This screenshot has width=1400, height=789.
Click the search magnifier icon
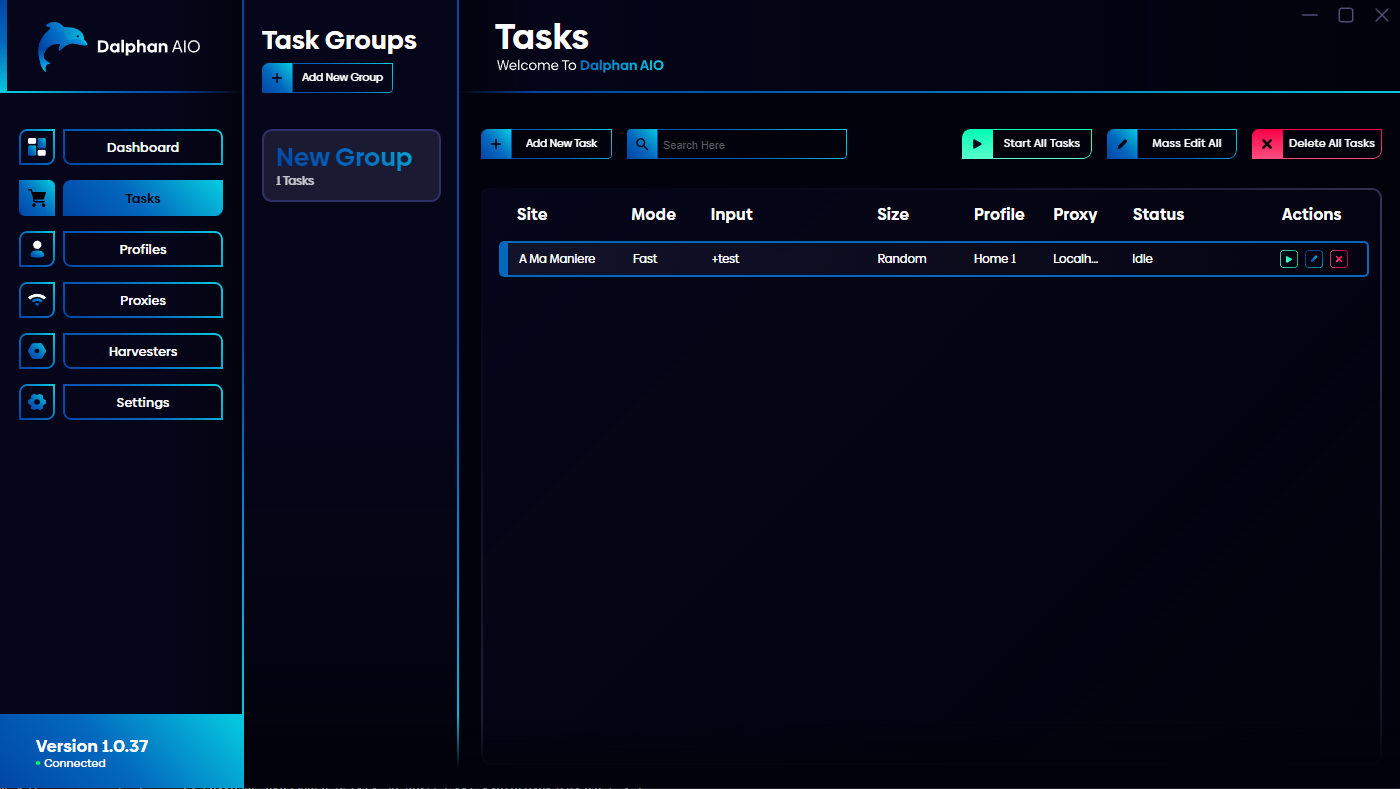point(642,144)
